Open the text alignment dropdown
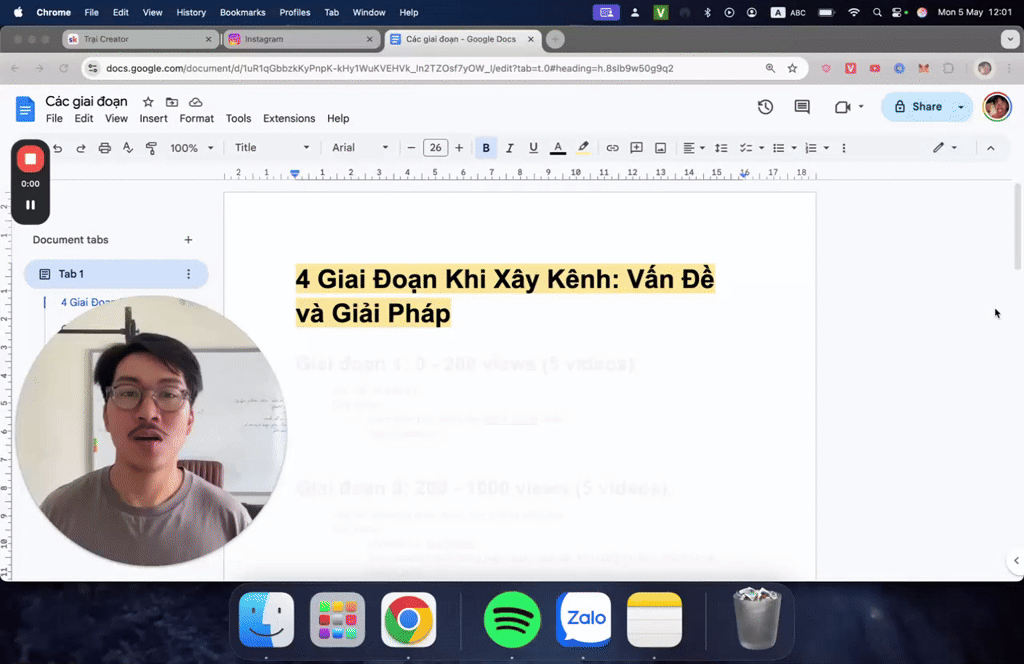 694,148
